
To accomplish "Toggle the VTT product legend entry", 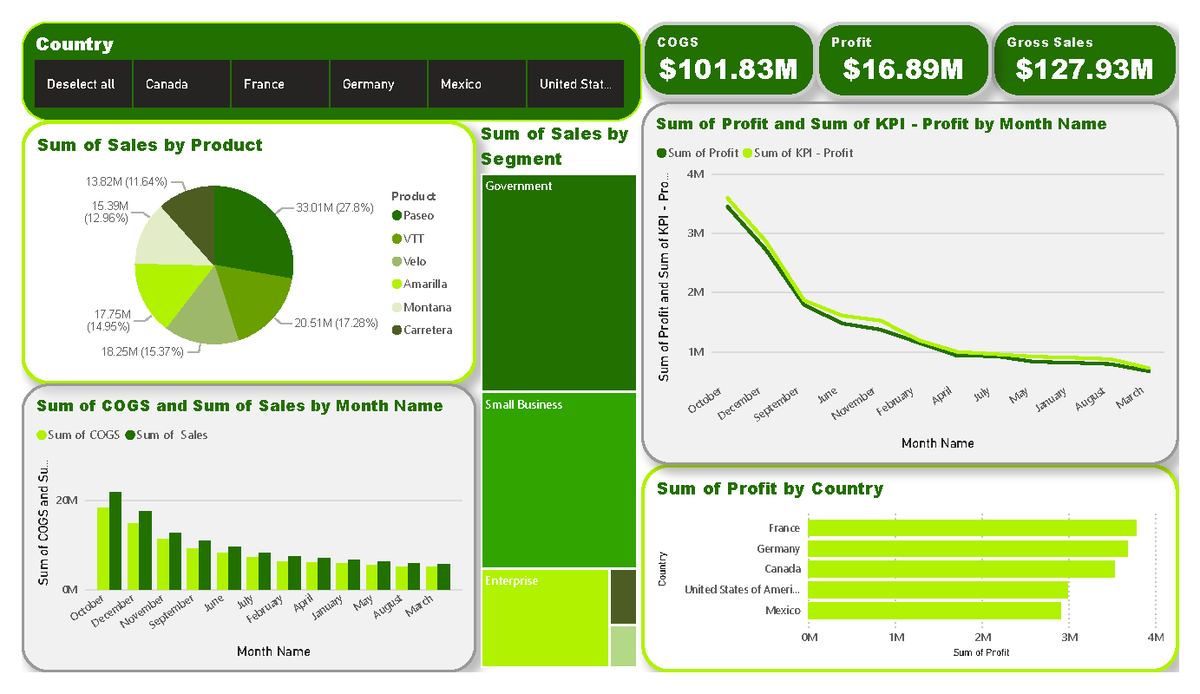I will [x=405, y=238].
